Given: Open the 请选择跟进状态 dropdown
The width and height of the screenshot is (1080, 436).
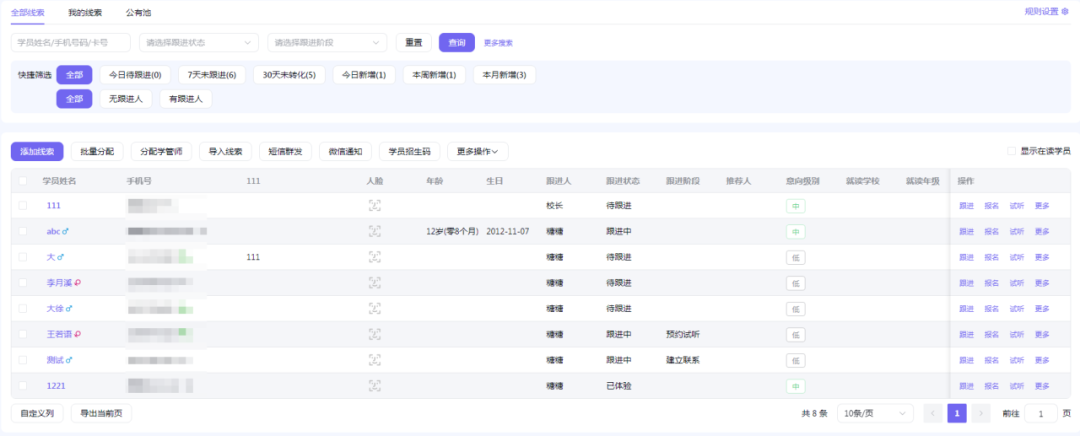Looking at the screenshot, I should click(199, 43).
